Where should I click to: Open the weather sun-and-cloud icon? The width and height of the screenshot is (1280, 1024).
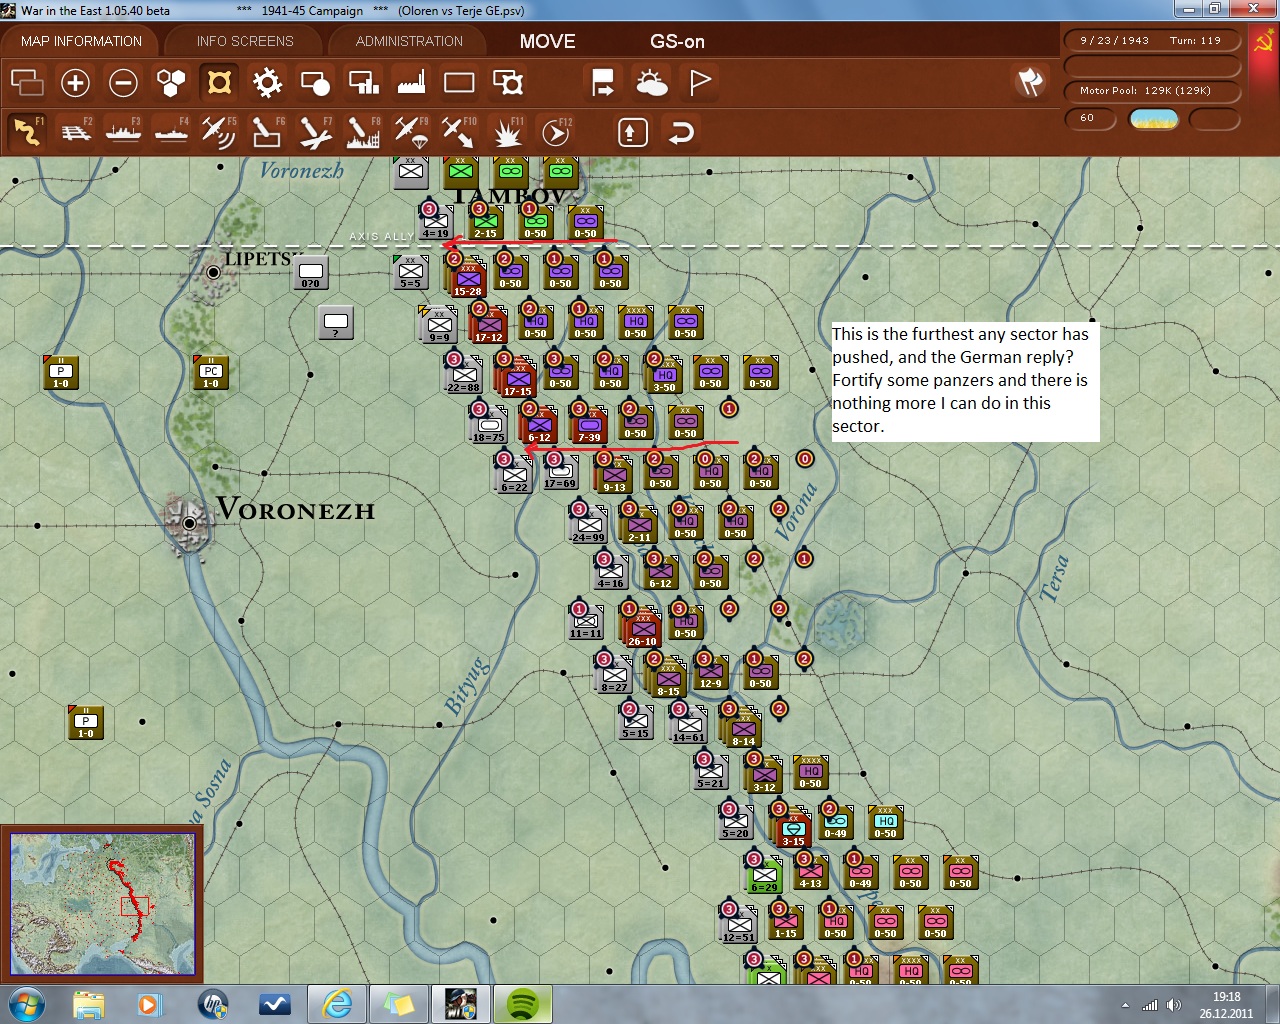pos(651,82)
